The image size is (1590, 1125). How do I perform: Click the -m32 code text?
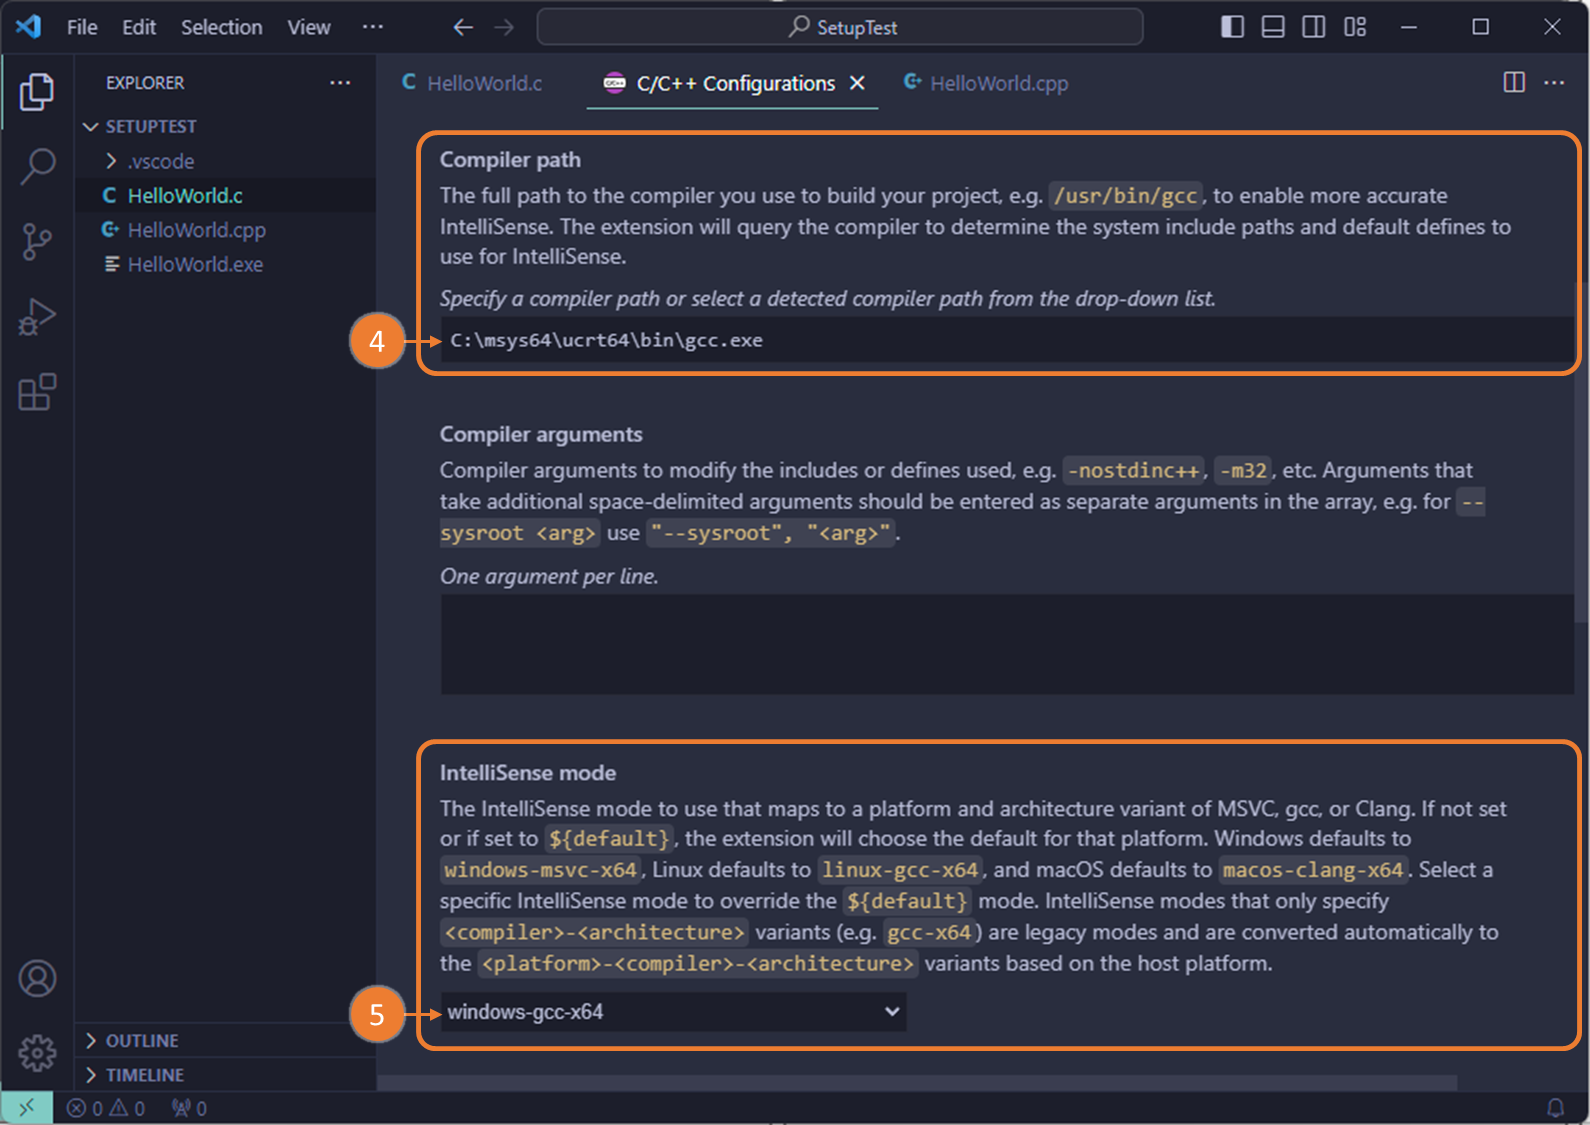tap(1244, 470)
